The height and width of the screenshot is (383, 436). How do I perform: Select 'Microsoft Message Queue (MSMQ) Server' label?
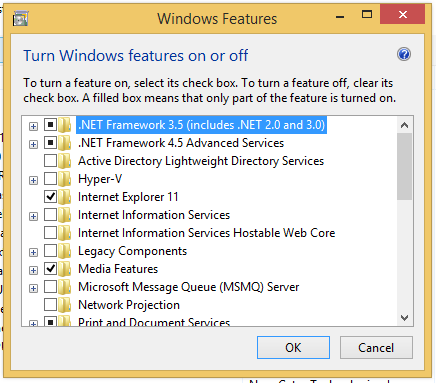(189, 287)
